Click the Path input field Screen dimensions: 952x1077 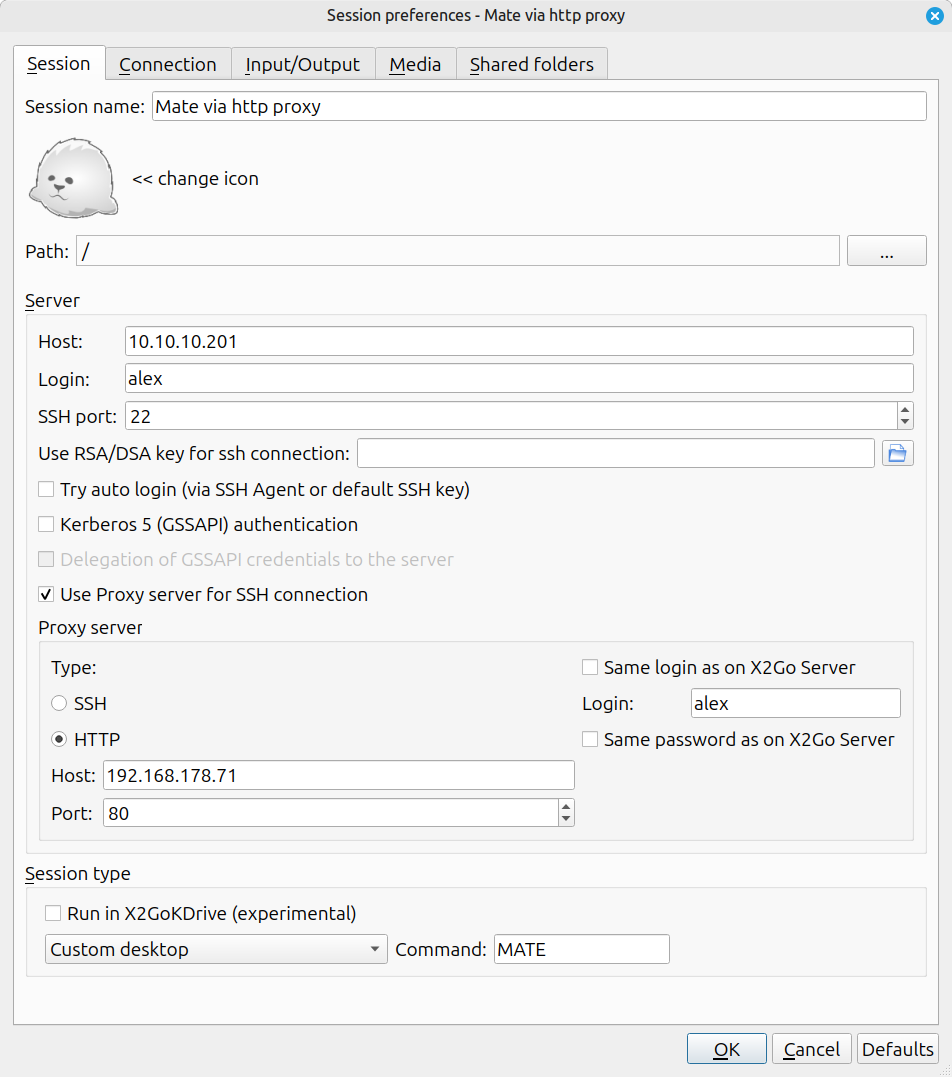[458, 251]
